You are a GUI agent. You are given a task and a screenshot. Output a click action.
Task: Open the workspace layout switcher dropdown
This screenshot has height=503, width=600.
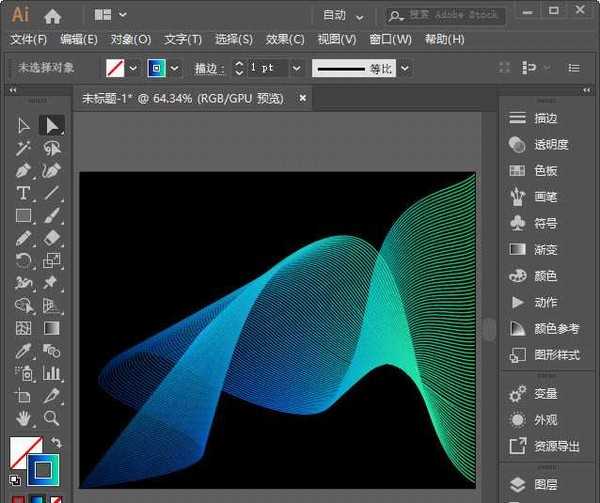coord(111,15)
